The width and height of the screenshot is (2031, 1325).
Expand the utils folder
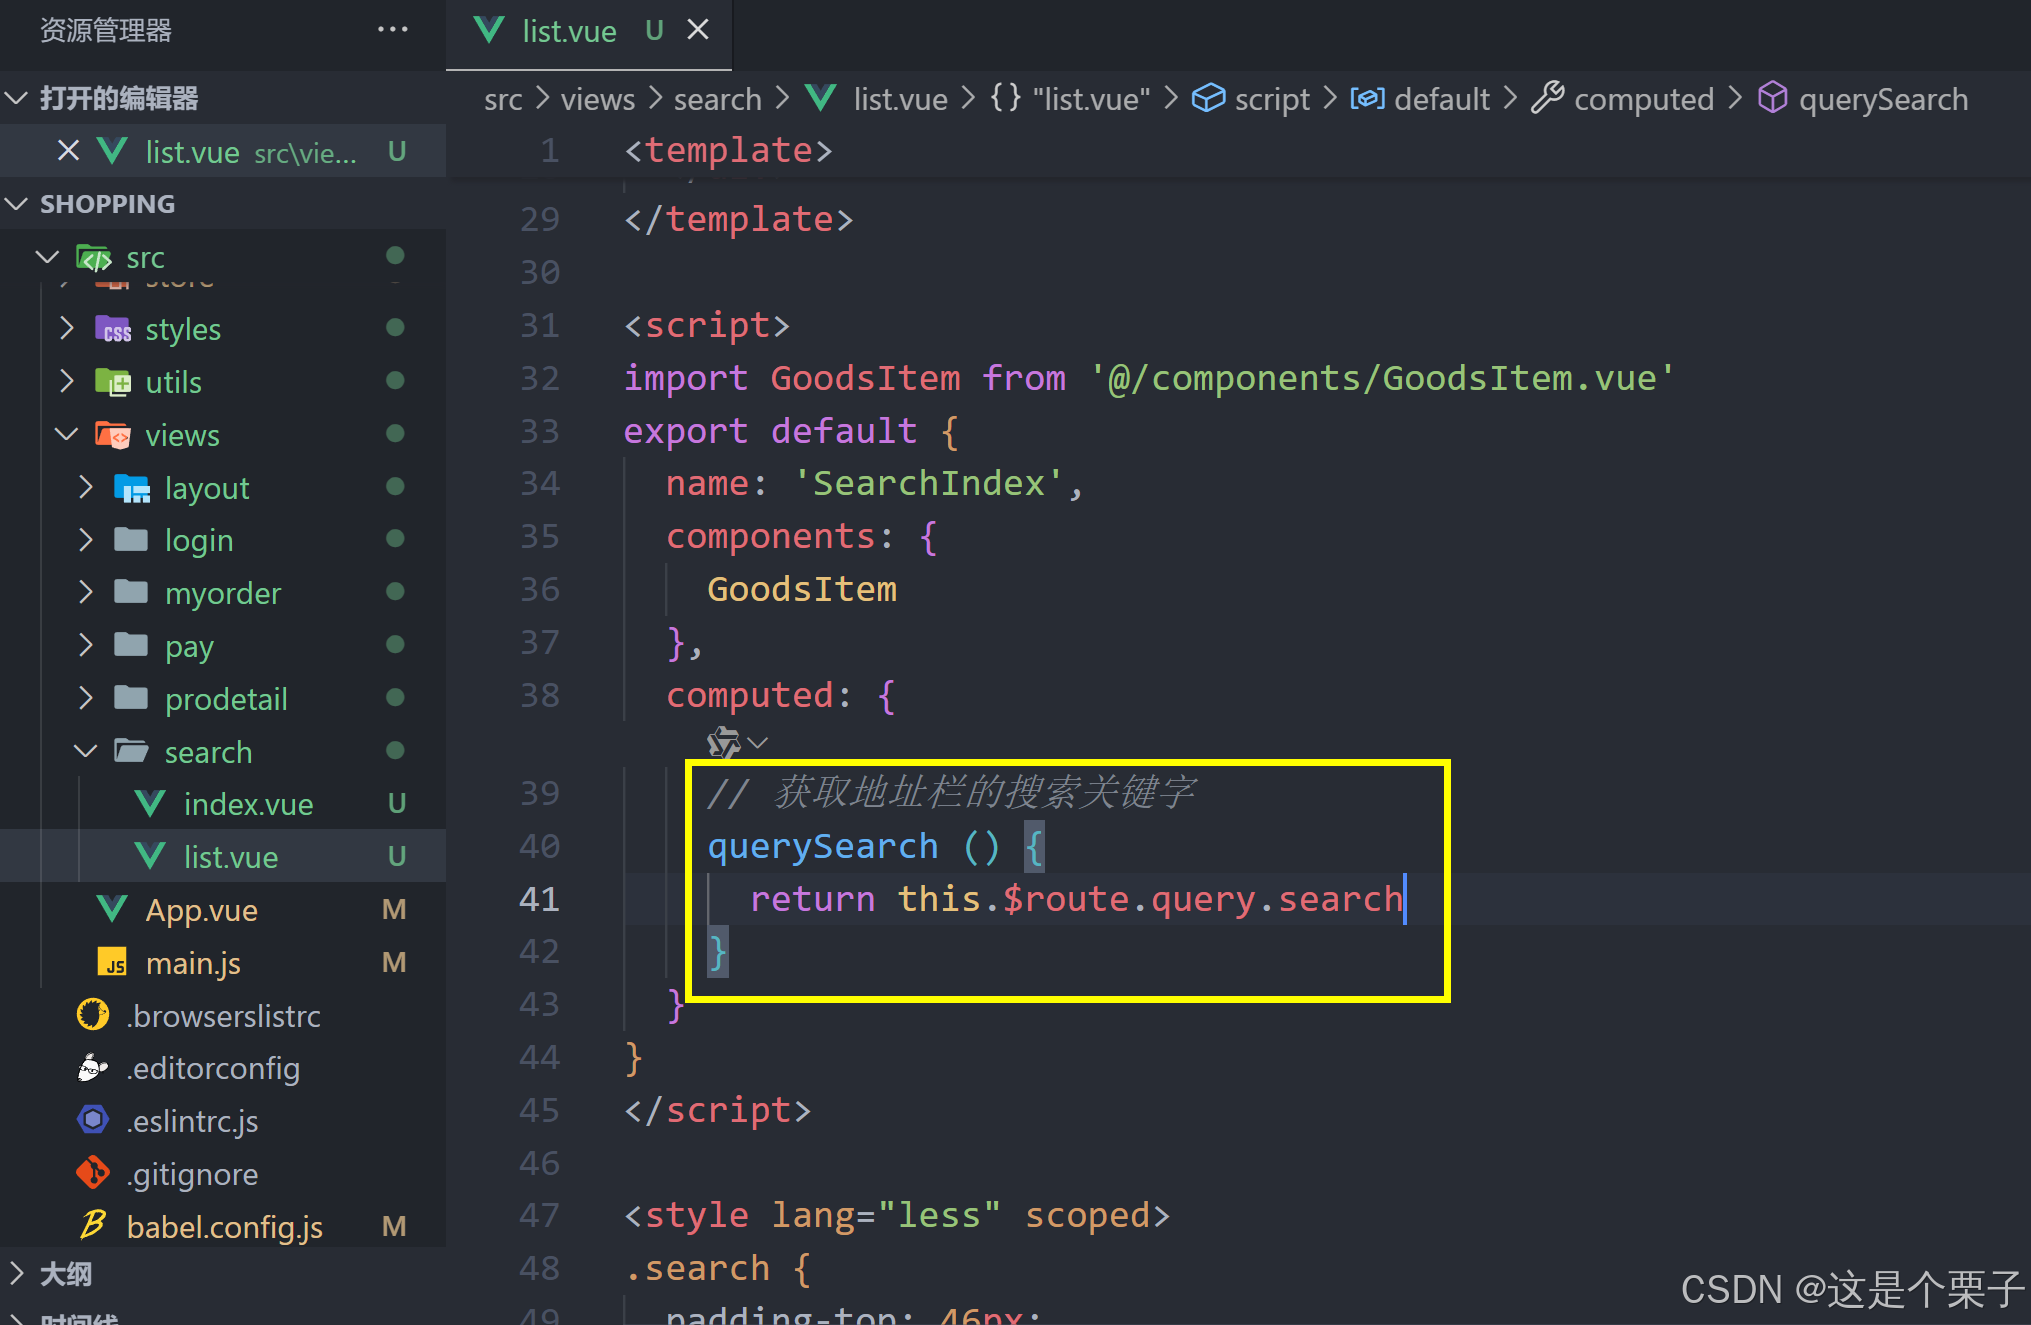click(66, 382)
